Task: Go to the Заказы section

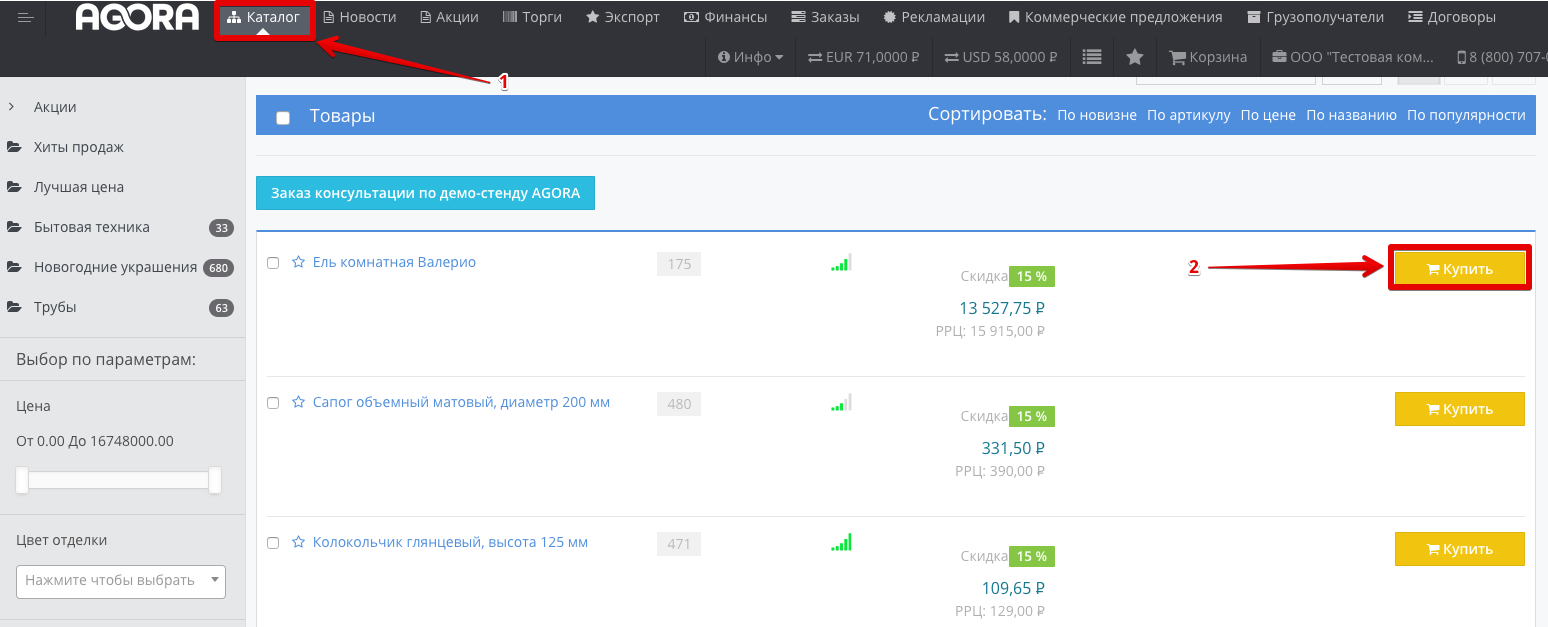Action: click(x=822, y=17)
